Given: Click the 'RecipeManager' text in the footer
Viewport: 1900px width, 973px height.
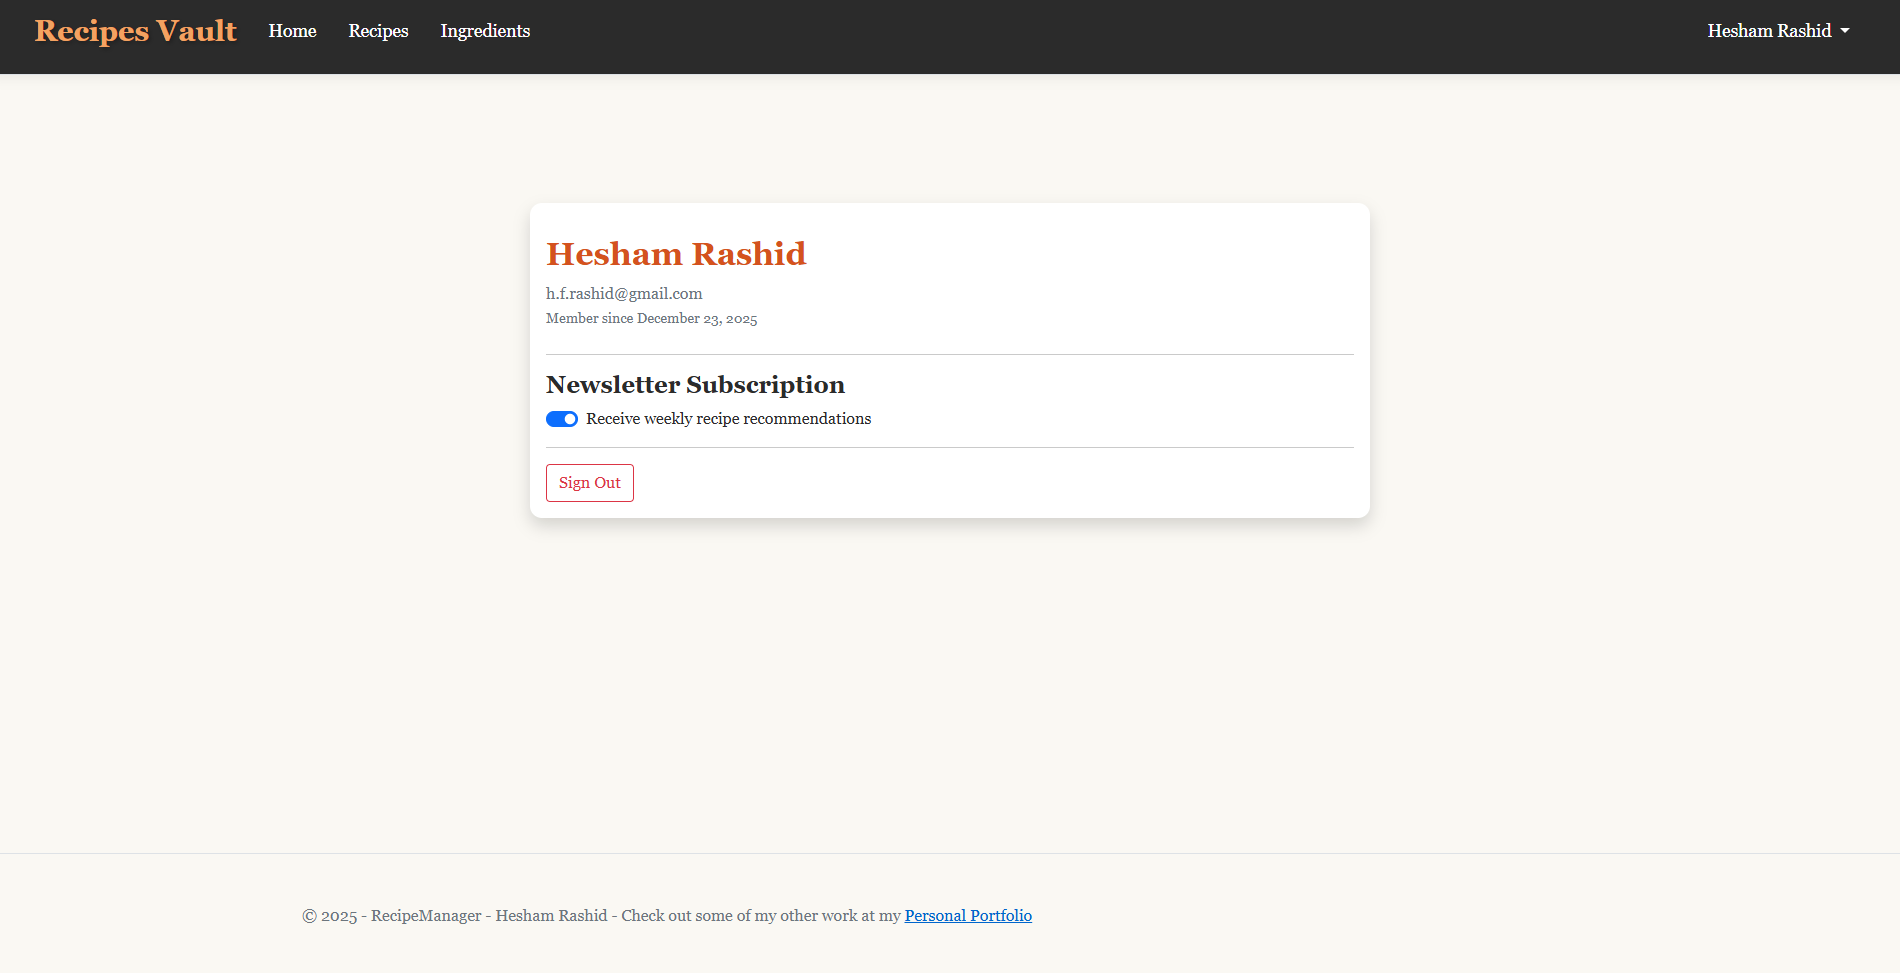Looking at the screenshot, I should point(426,916).
